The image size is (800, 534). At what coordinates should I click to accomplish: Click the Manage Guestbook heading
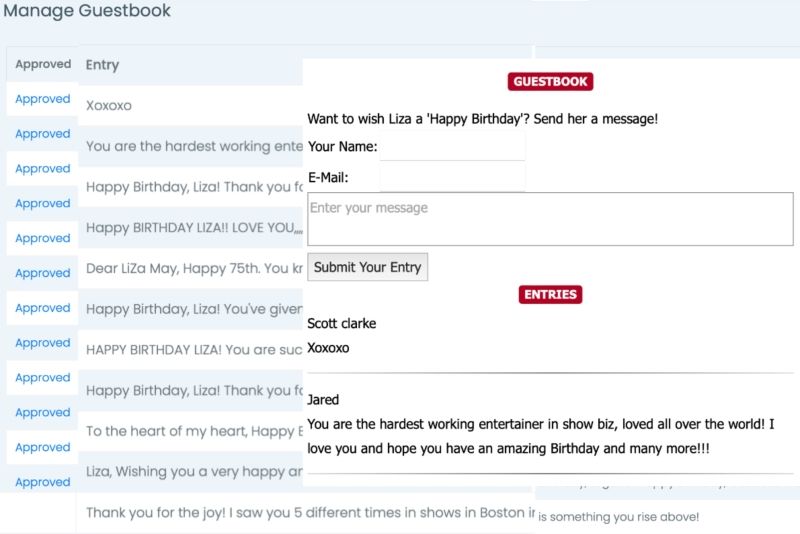click(x=87, y=11)
